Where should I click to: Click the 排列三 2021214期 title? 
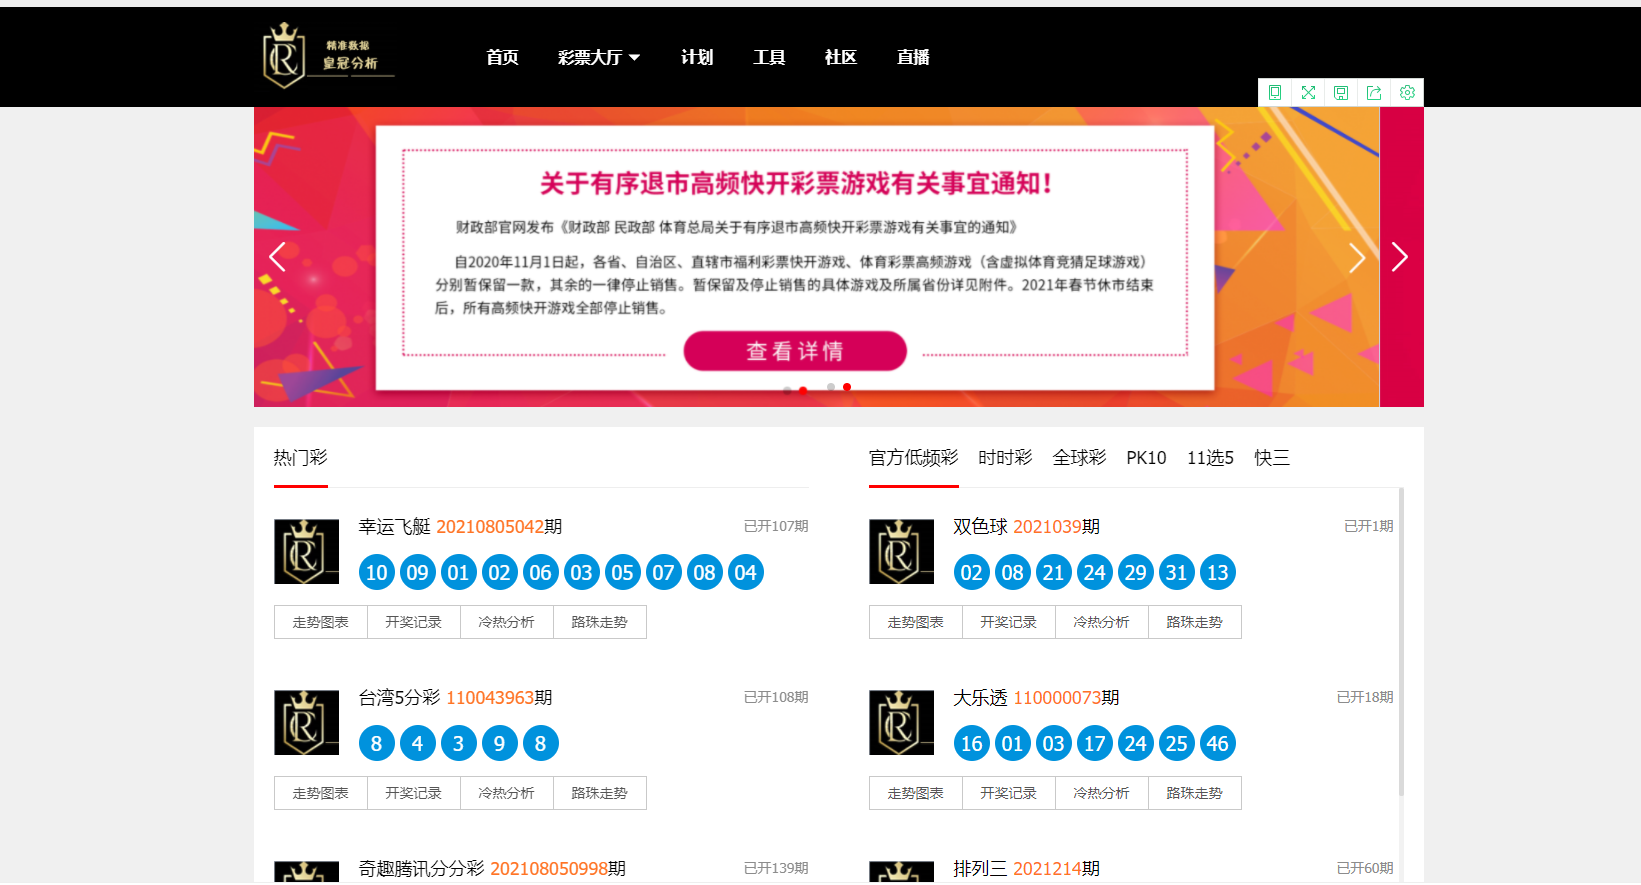tap(1026, 869)
